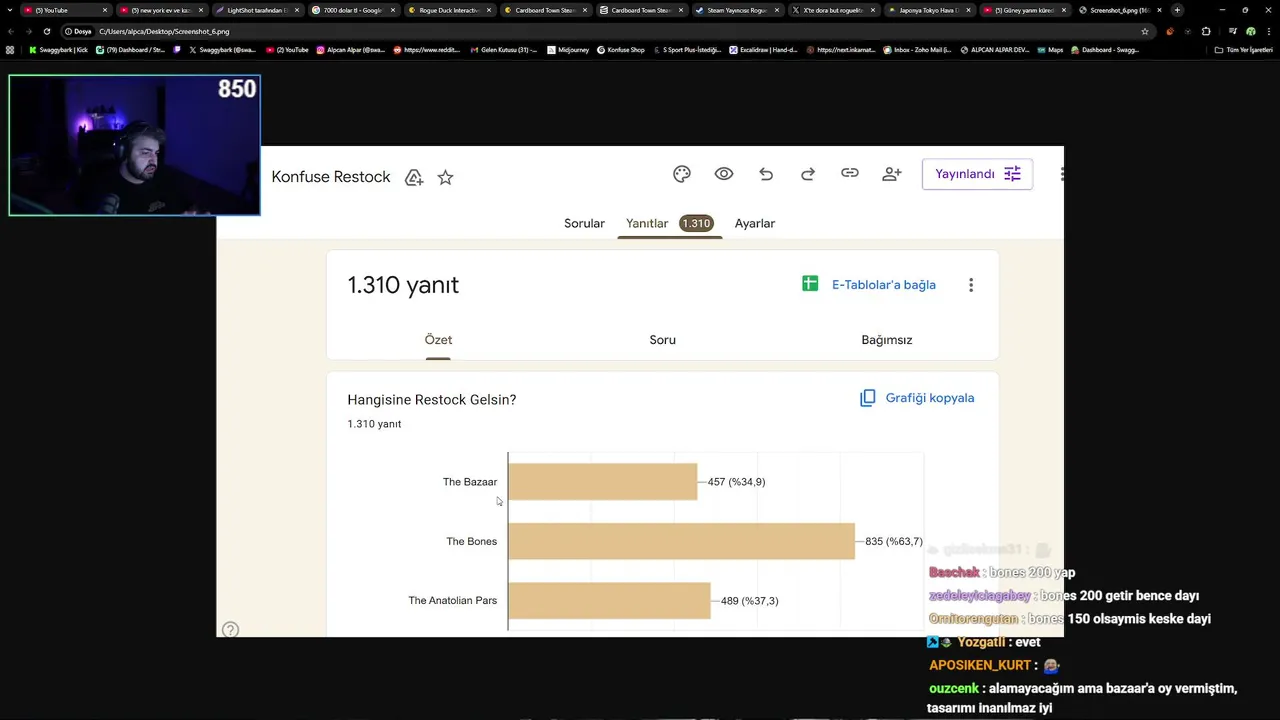Click the E-Tablolar'a bağla link
The image size is (1280, 720).
coord(884,285)
